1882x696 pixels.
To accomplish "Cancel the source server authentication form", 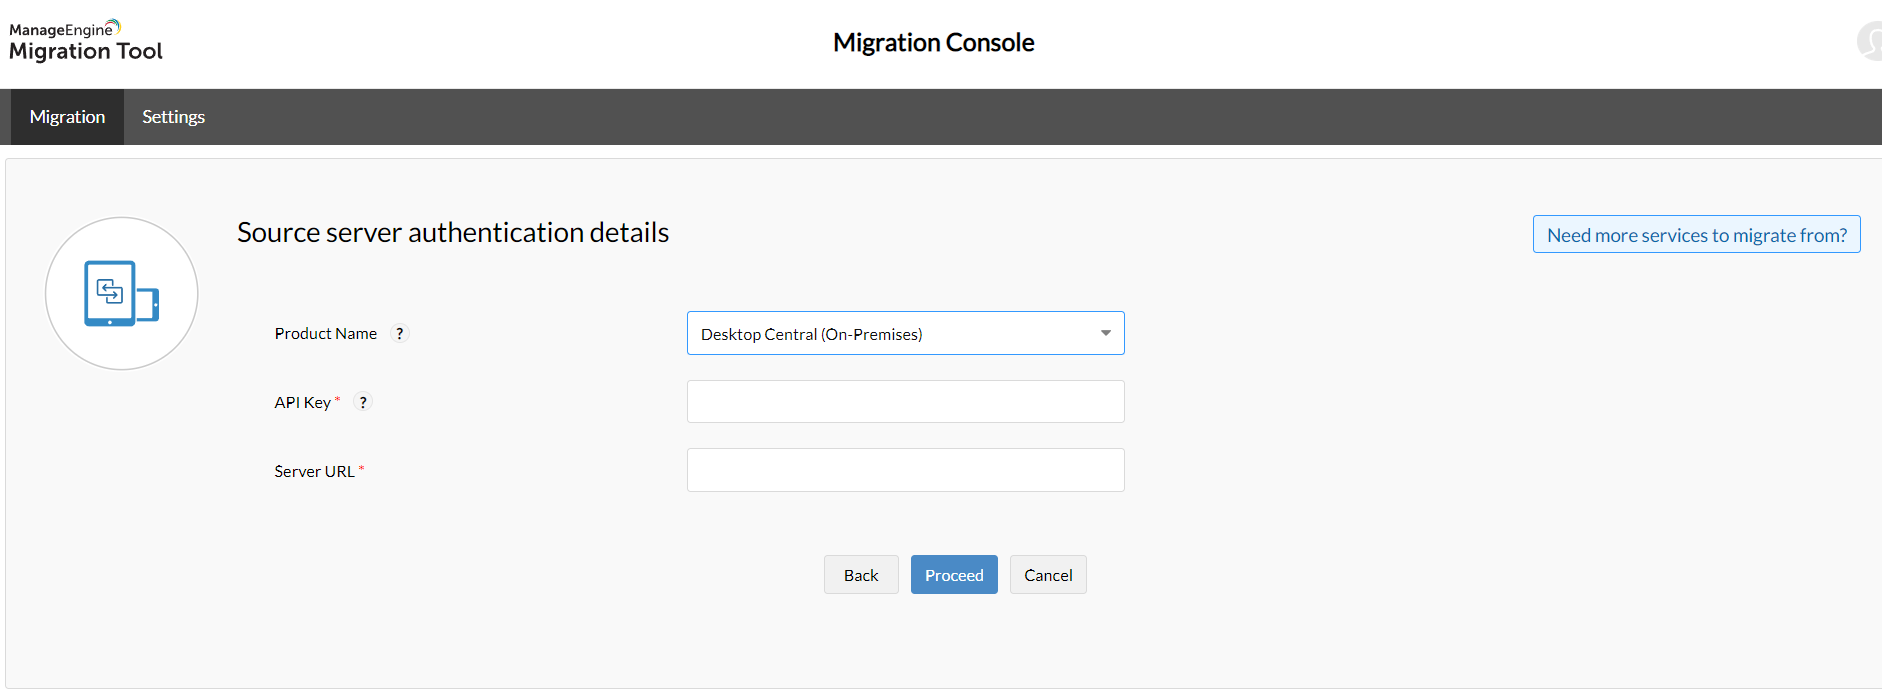I will click(1047, 575).
